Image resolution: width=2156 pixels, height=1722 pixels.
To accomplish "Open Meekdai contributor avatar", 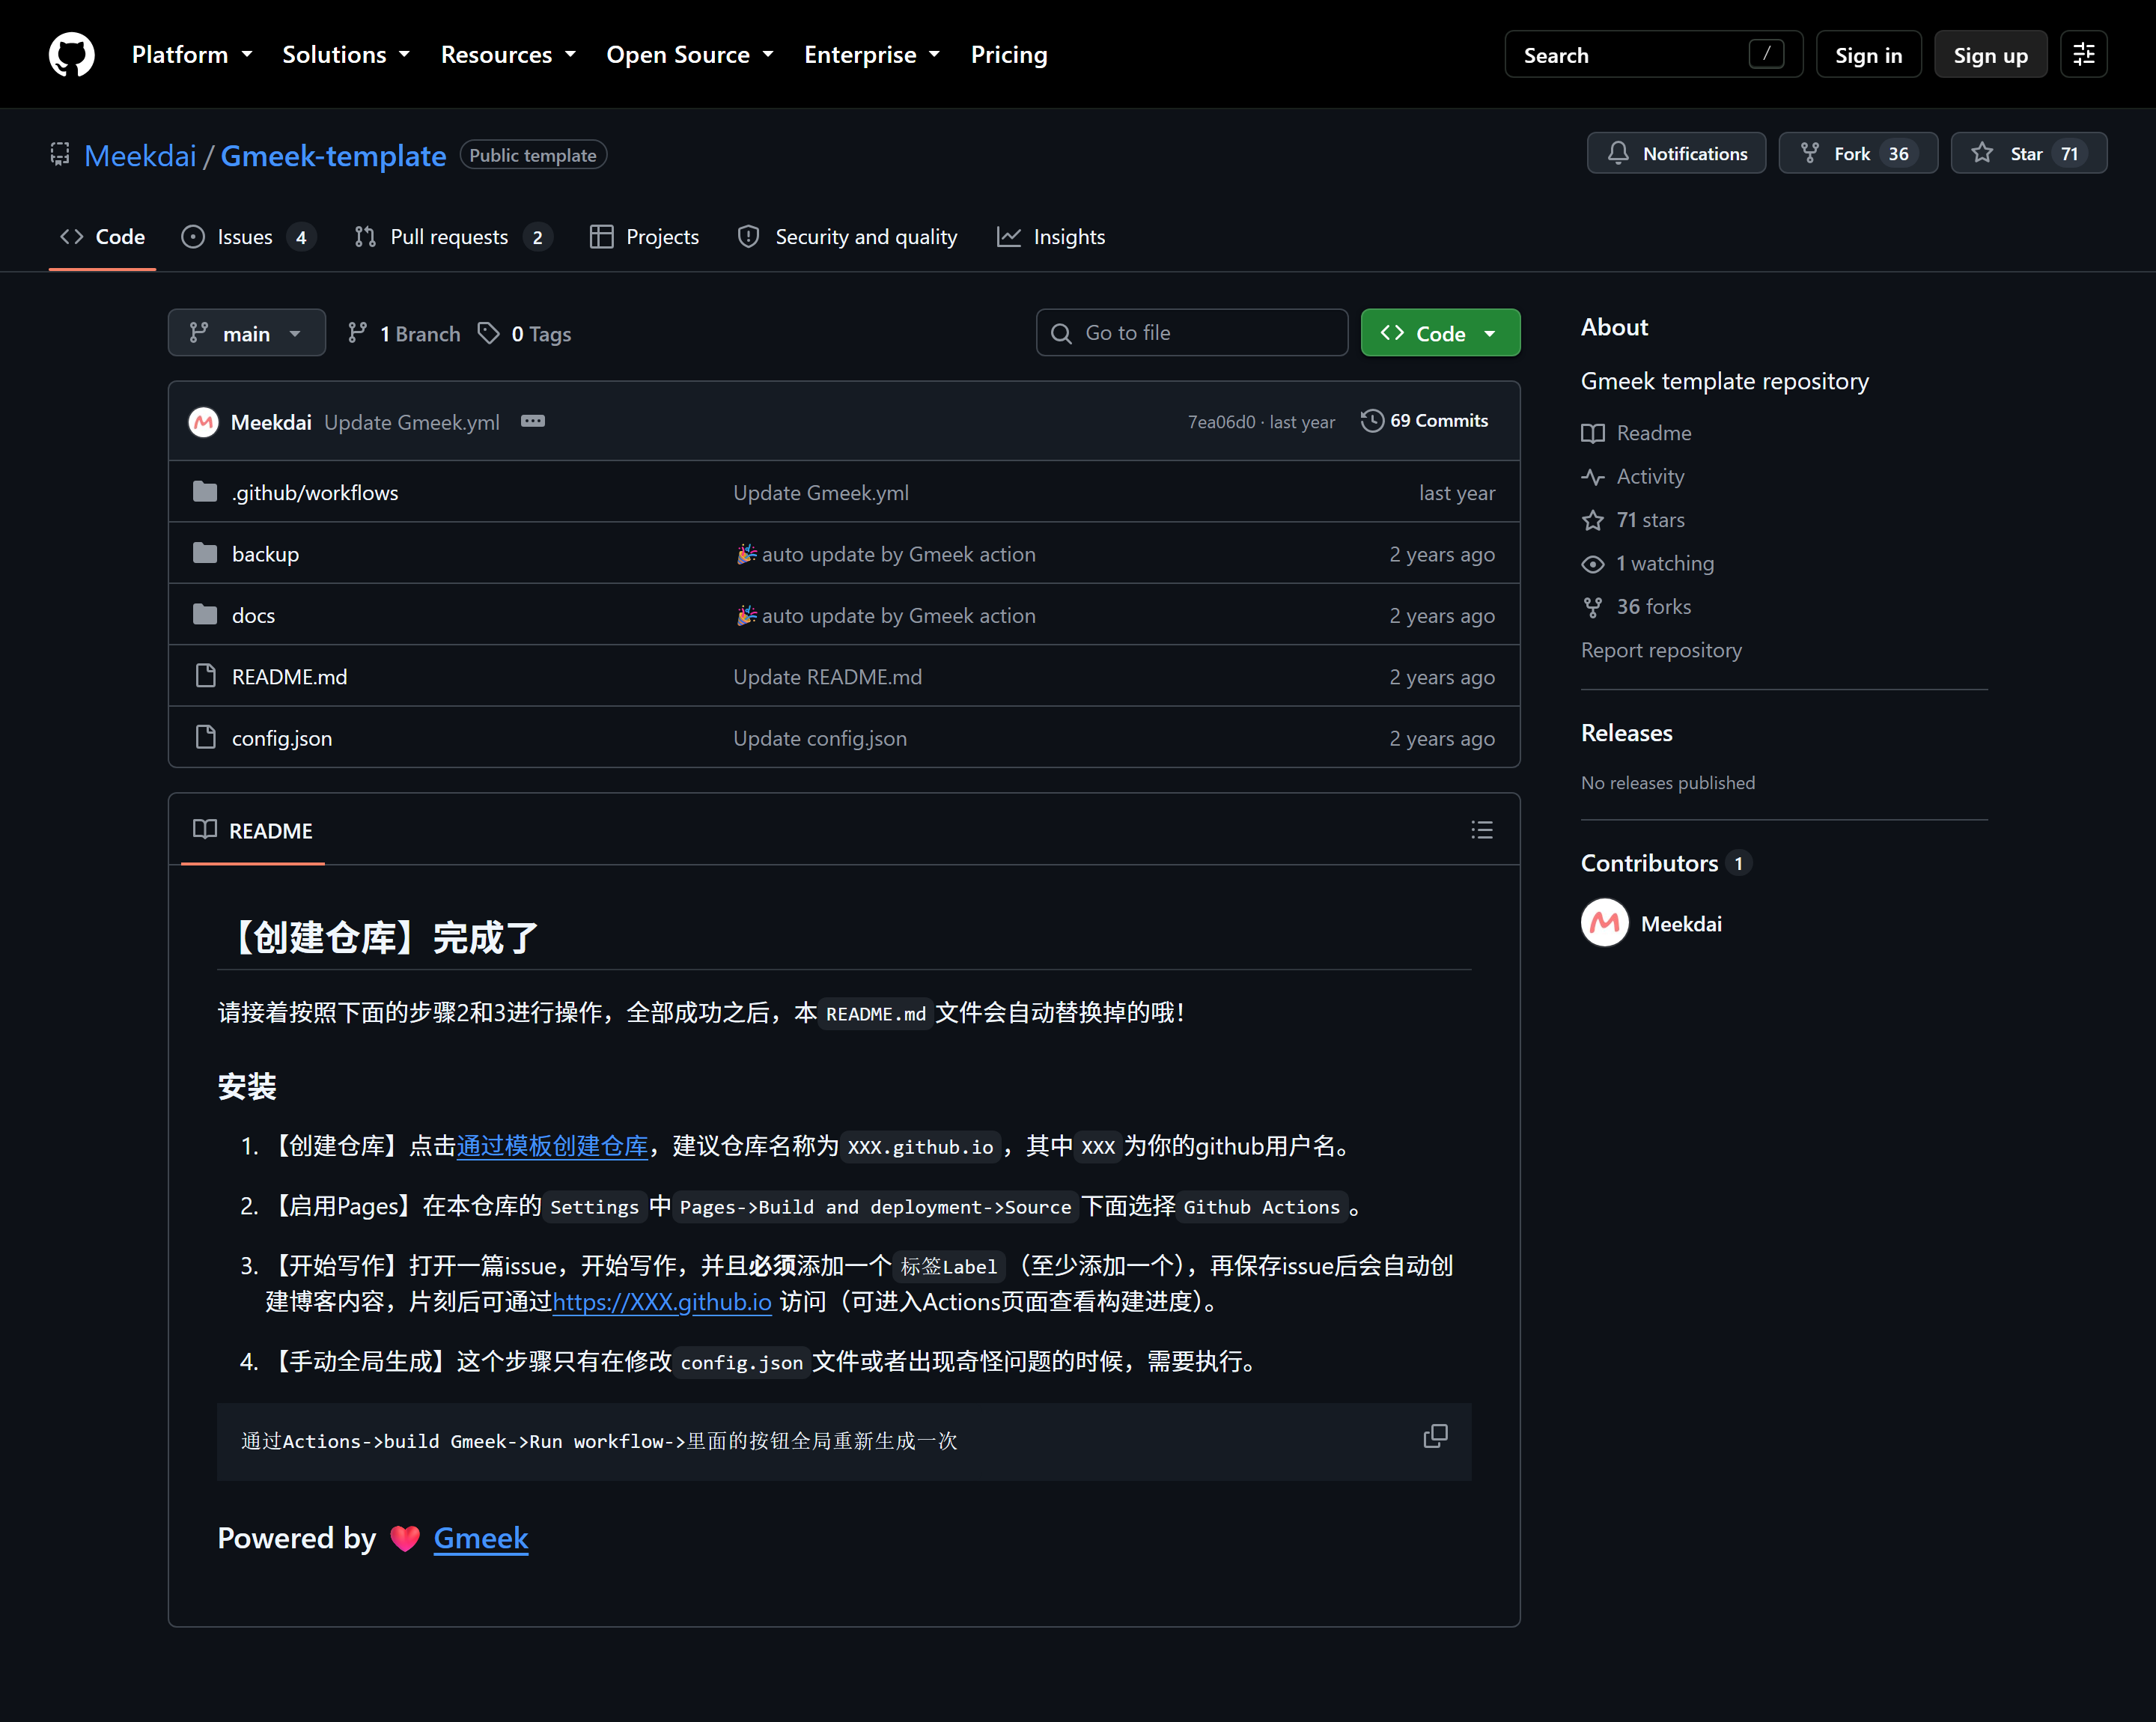I will pyautogui.click(x=1605, y=923).
